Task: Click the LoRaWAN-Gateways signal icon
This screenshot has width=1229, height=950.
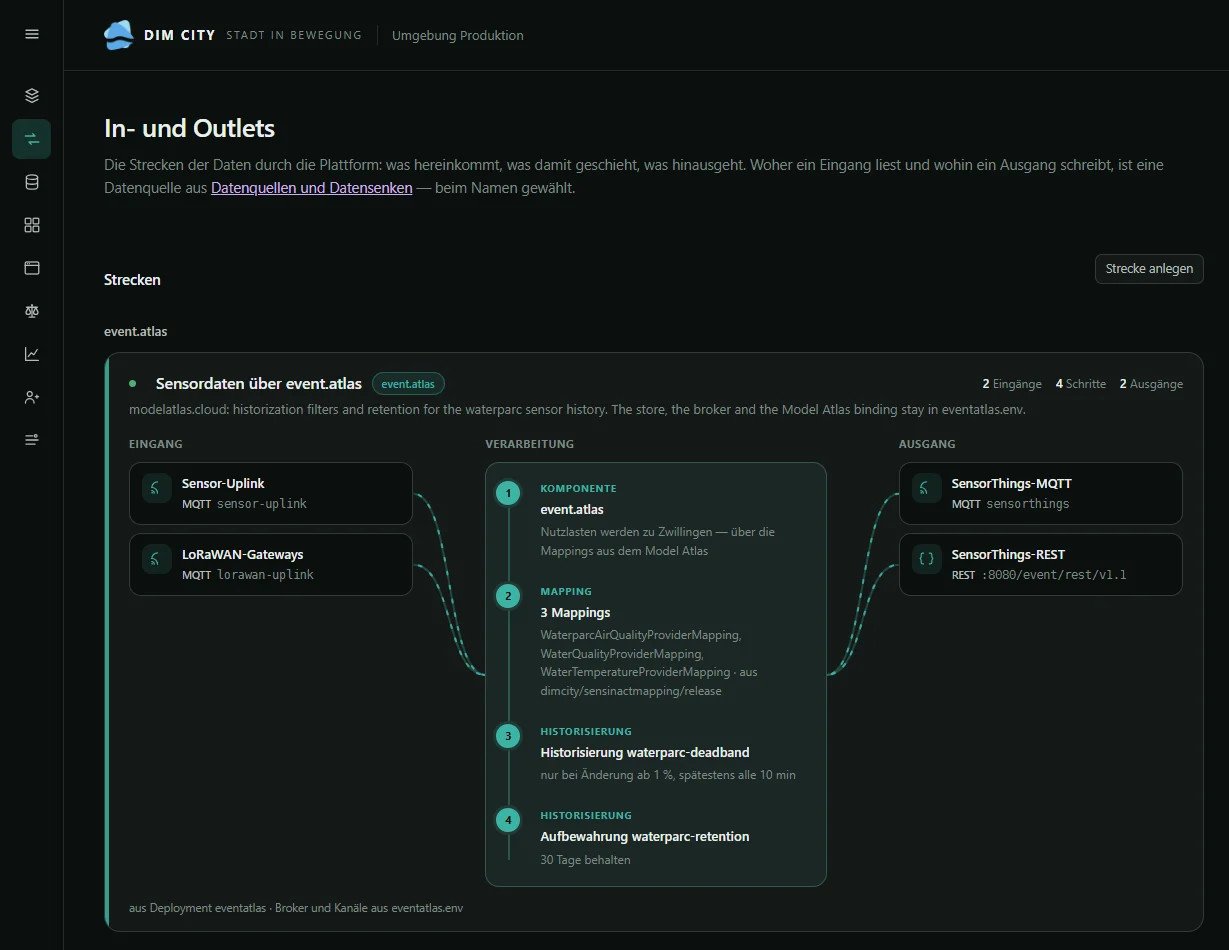Action: click(x=157, y=559)
